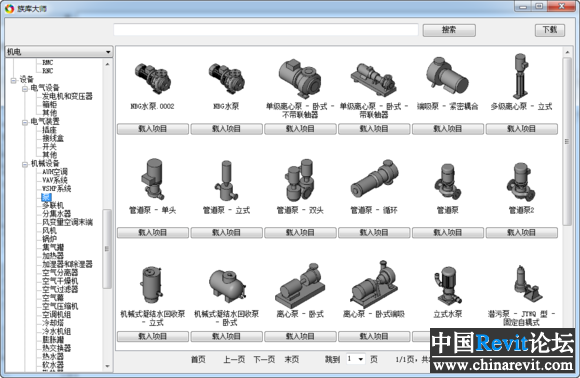Click the 管道泵 单头 model thumbnail
The image size is (580, 378).
(x=152, y=179)
